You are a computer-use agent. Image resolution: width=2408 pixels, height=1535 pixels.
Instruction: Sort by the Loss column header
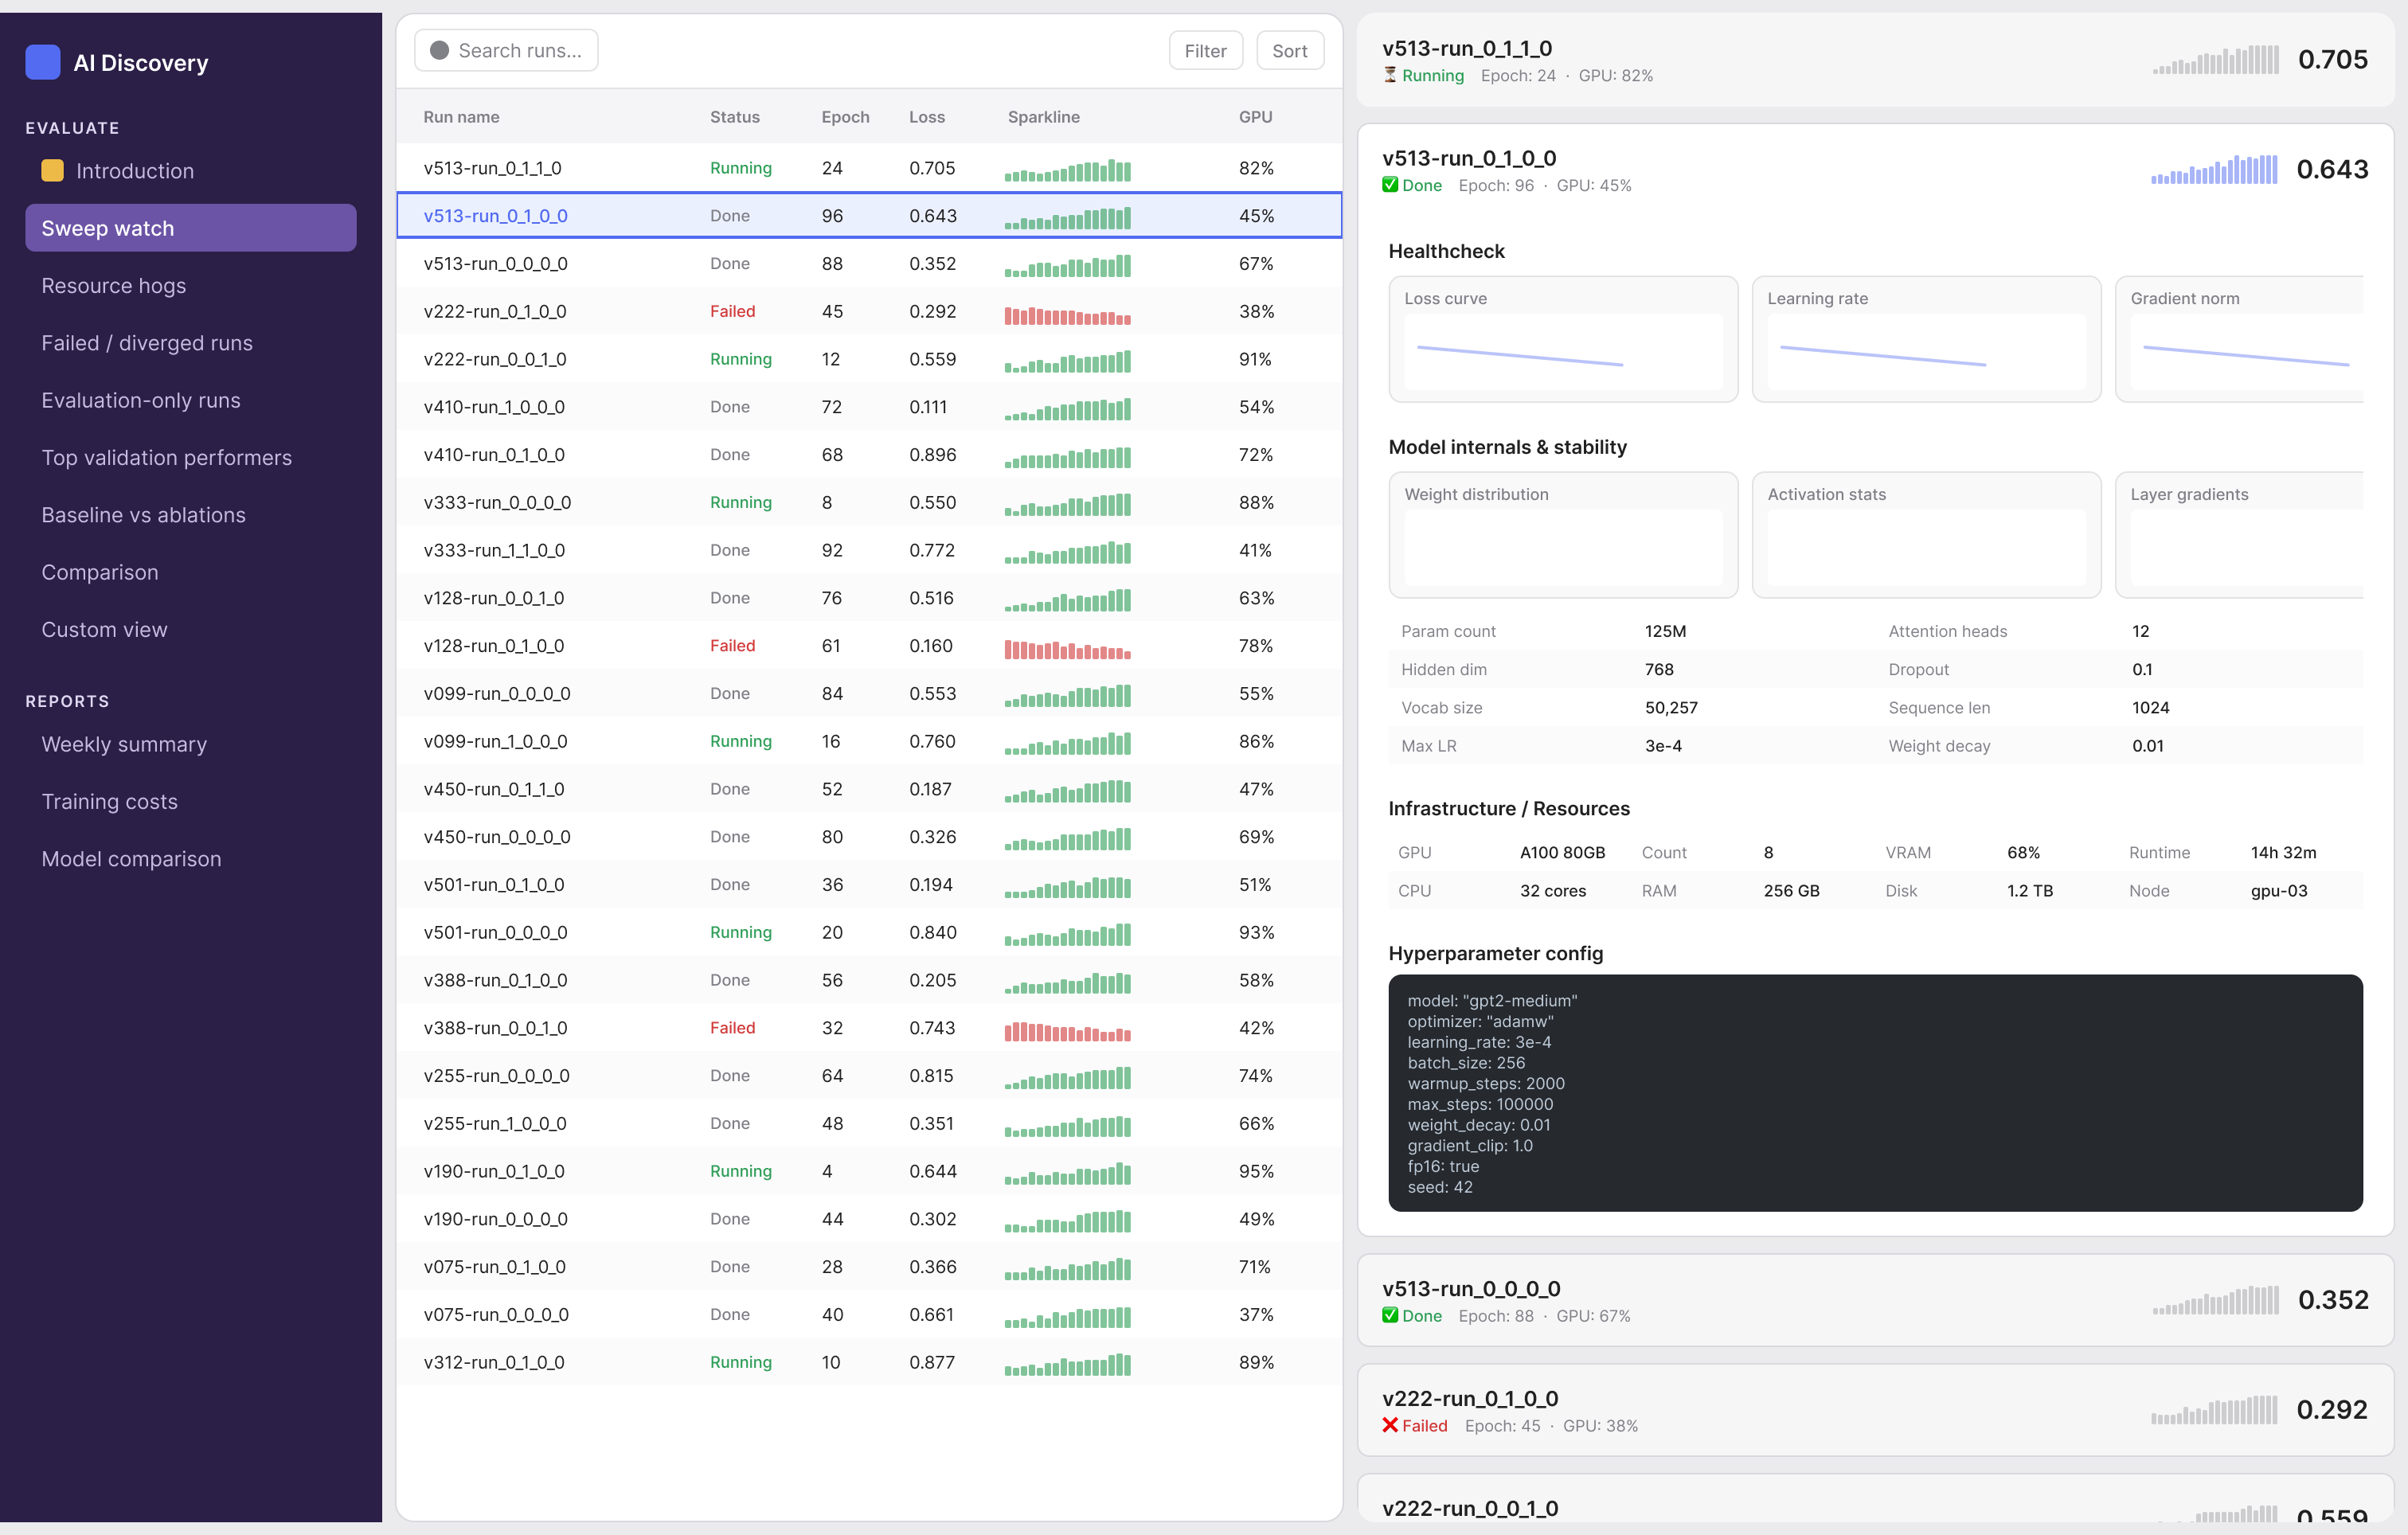[926, 117]
